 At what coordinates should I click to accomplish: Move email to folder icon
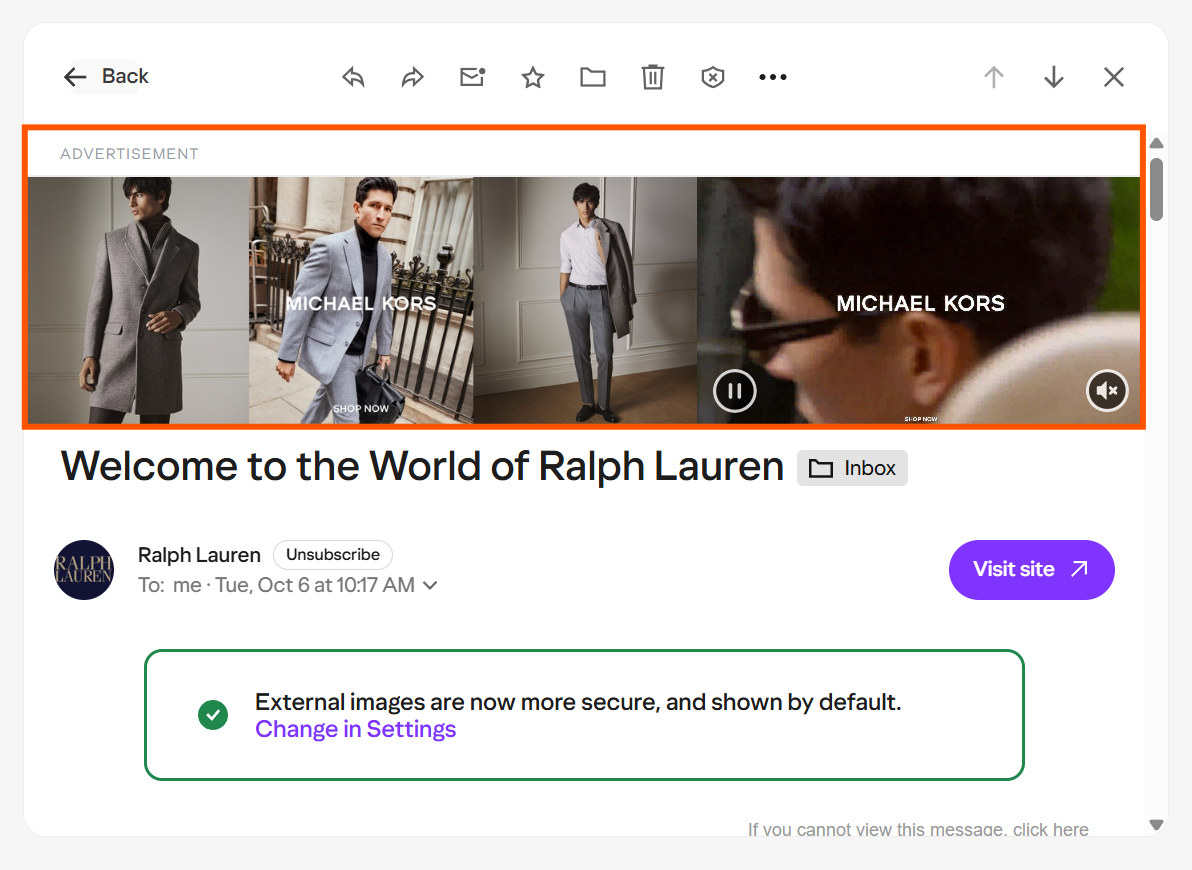click(x=593, y=77)
